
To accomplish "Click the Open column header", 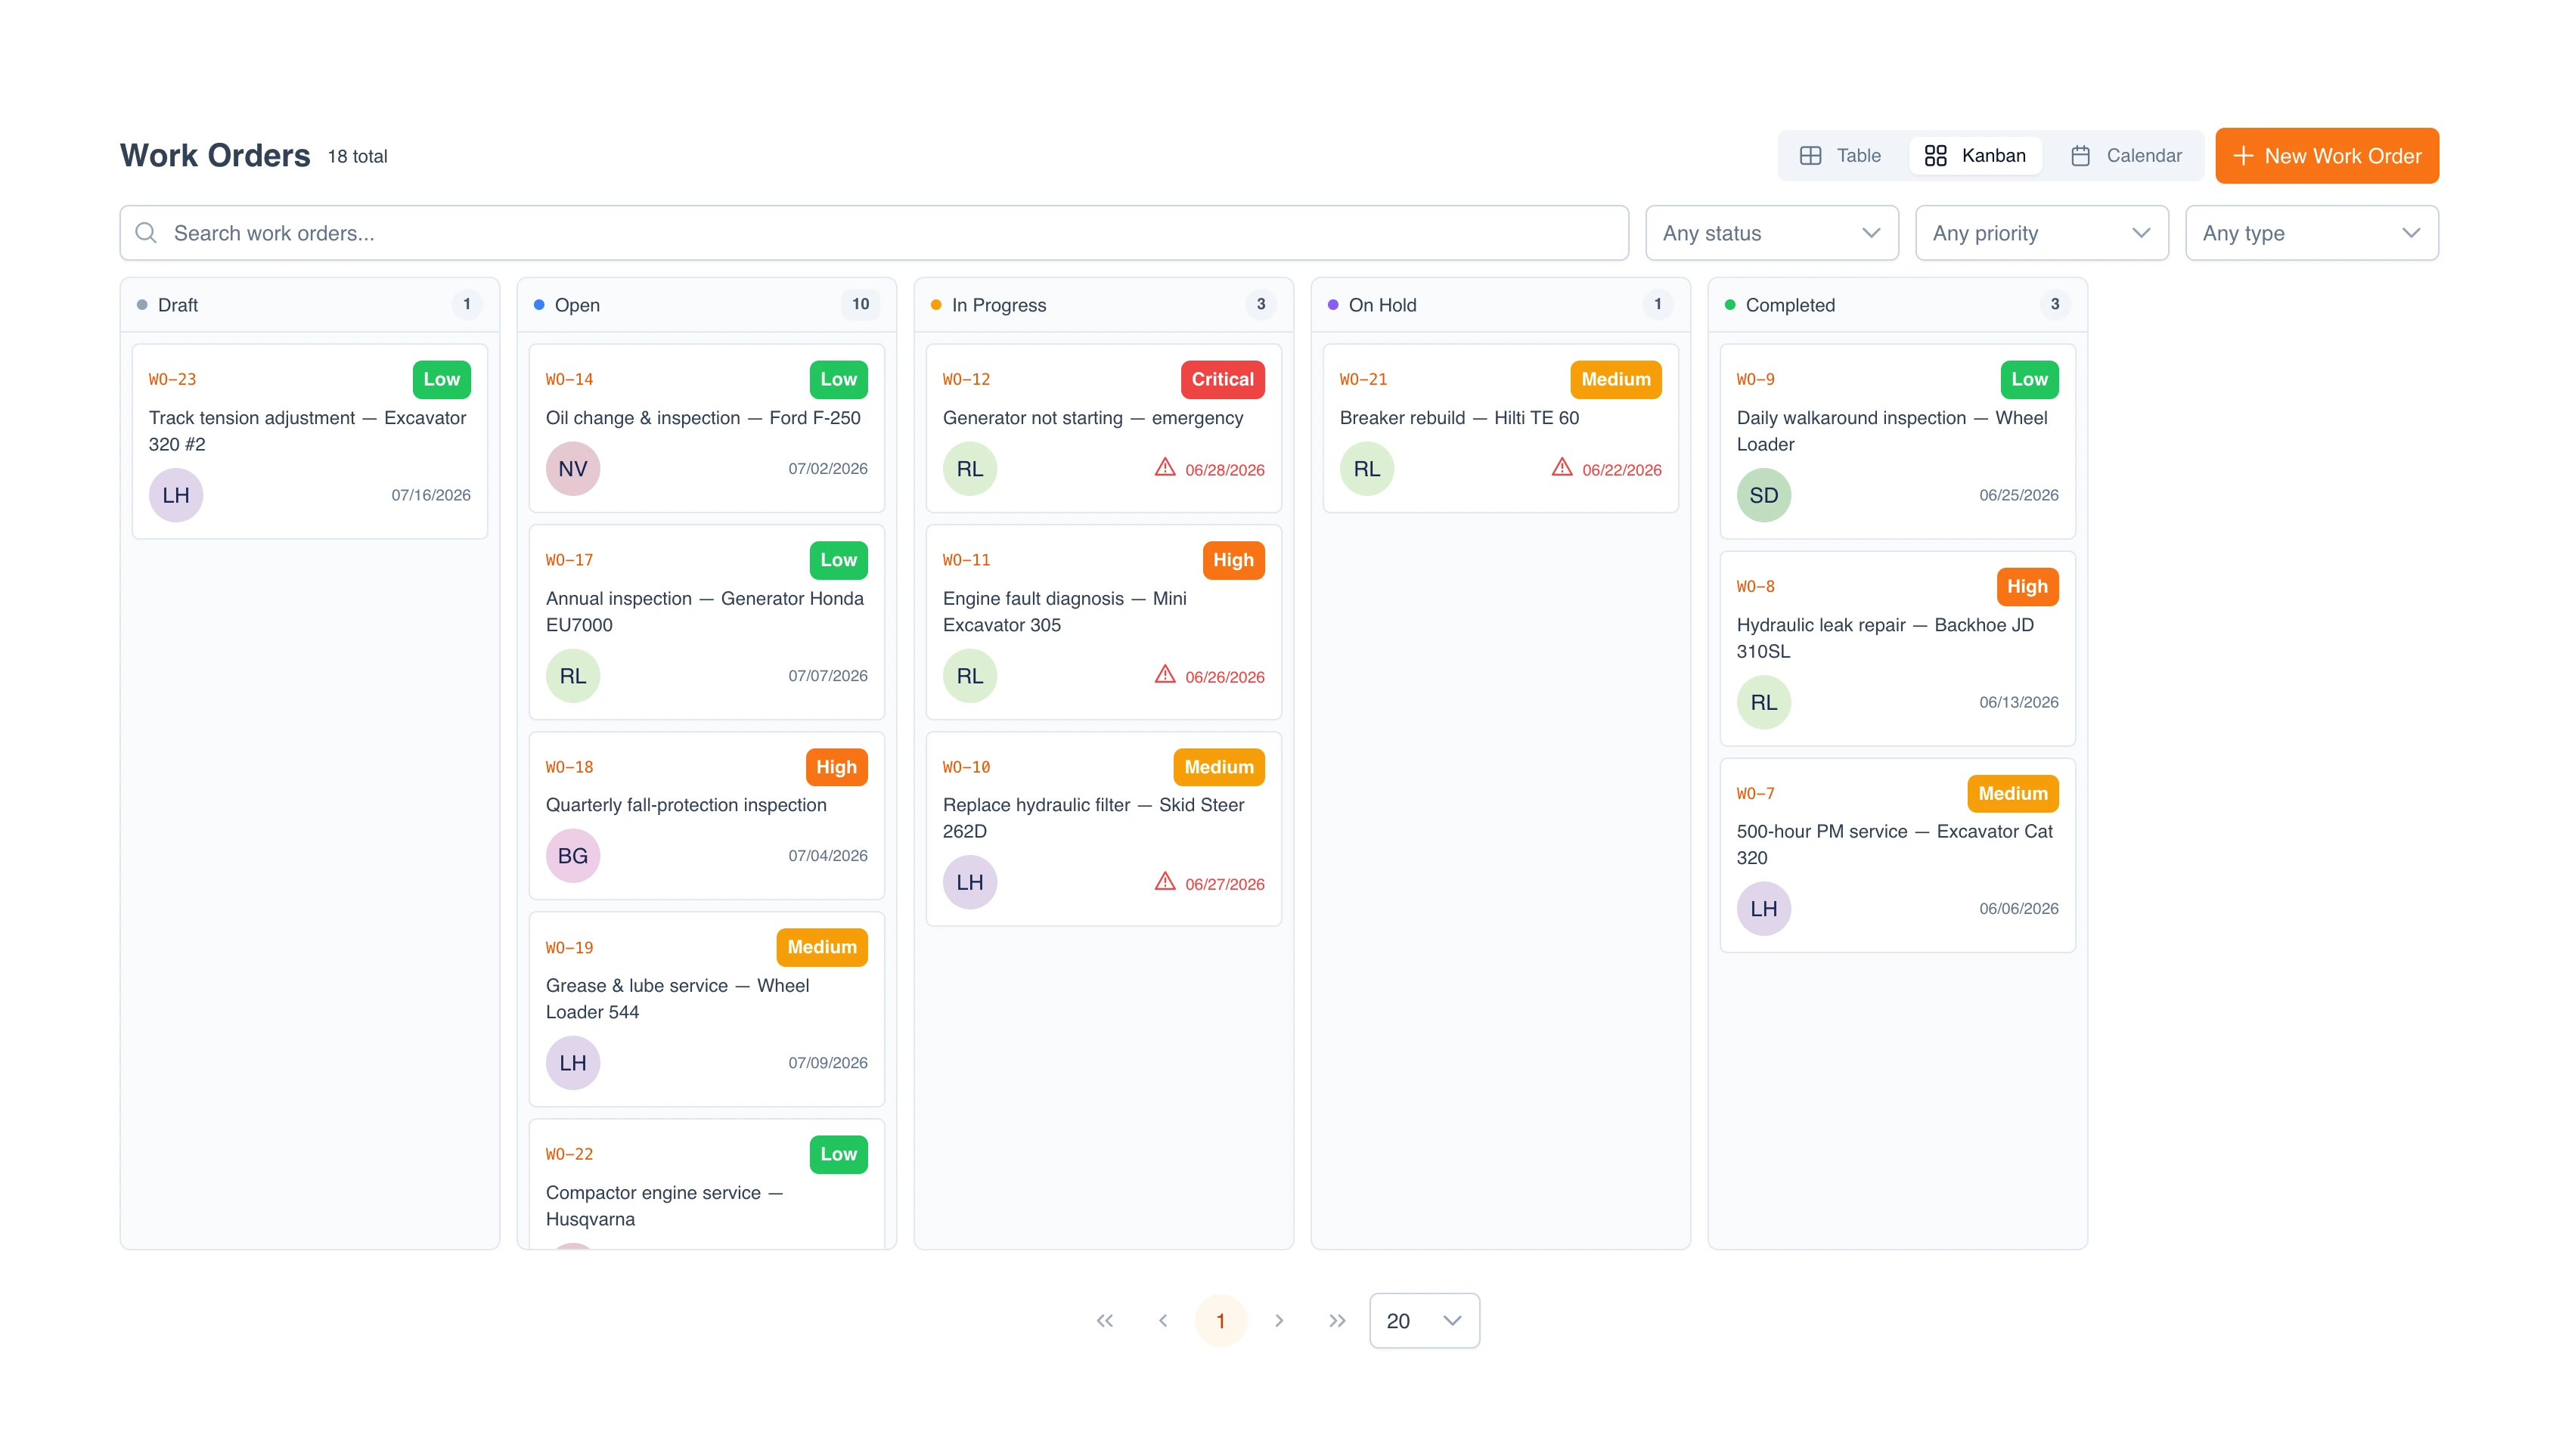I will (706, 305).
